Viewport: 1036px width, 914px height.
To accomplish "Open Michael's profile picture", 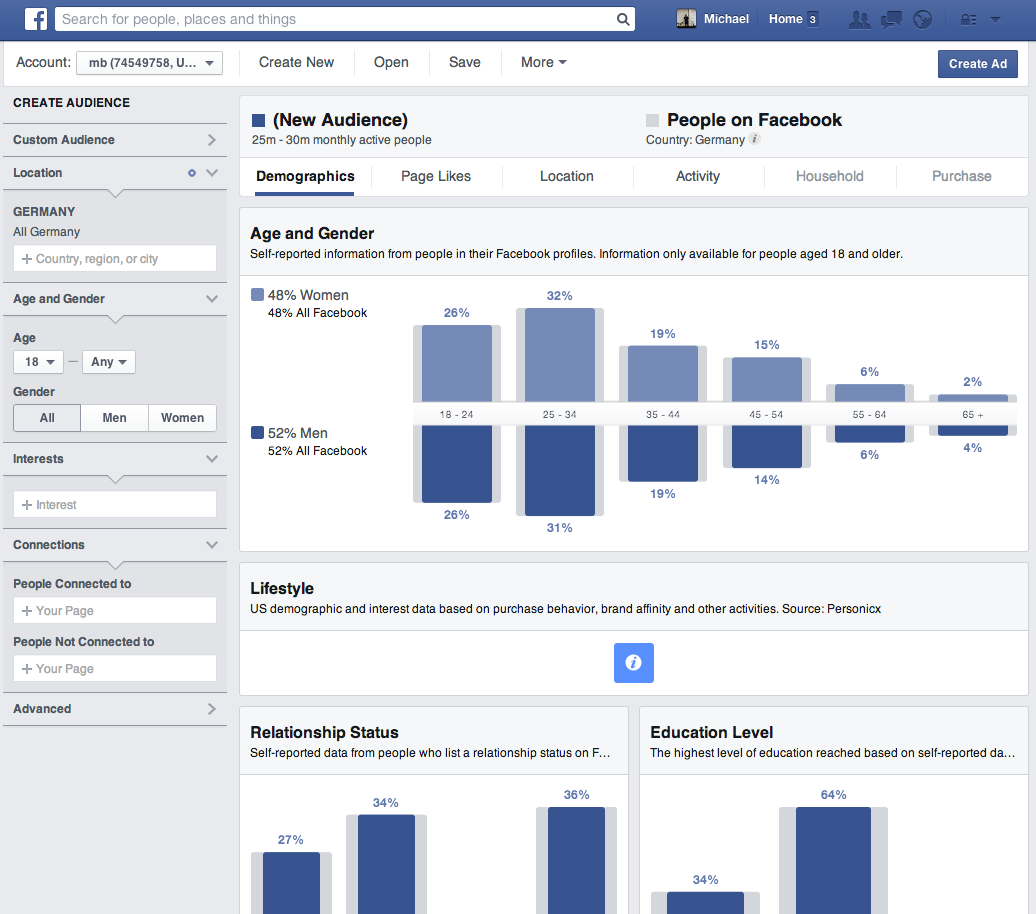I will click(686, 19).
